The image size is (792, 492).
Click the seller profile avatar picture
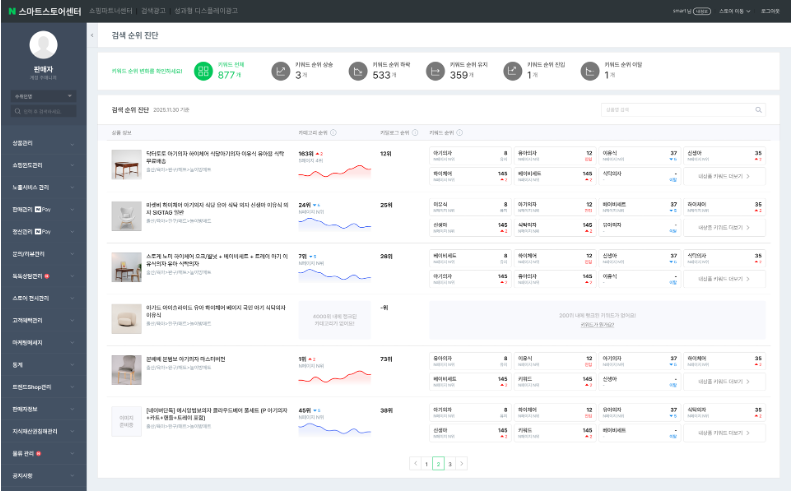point(43,44)
